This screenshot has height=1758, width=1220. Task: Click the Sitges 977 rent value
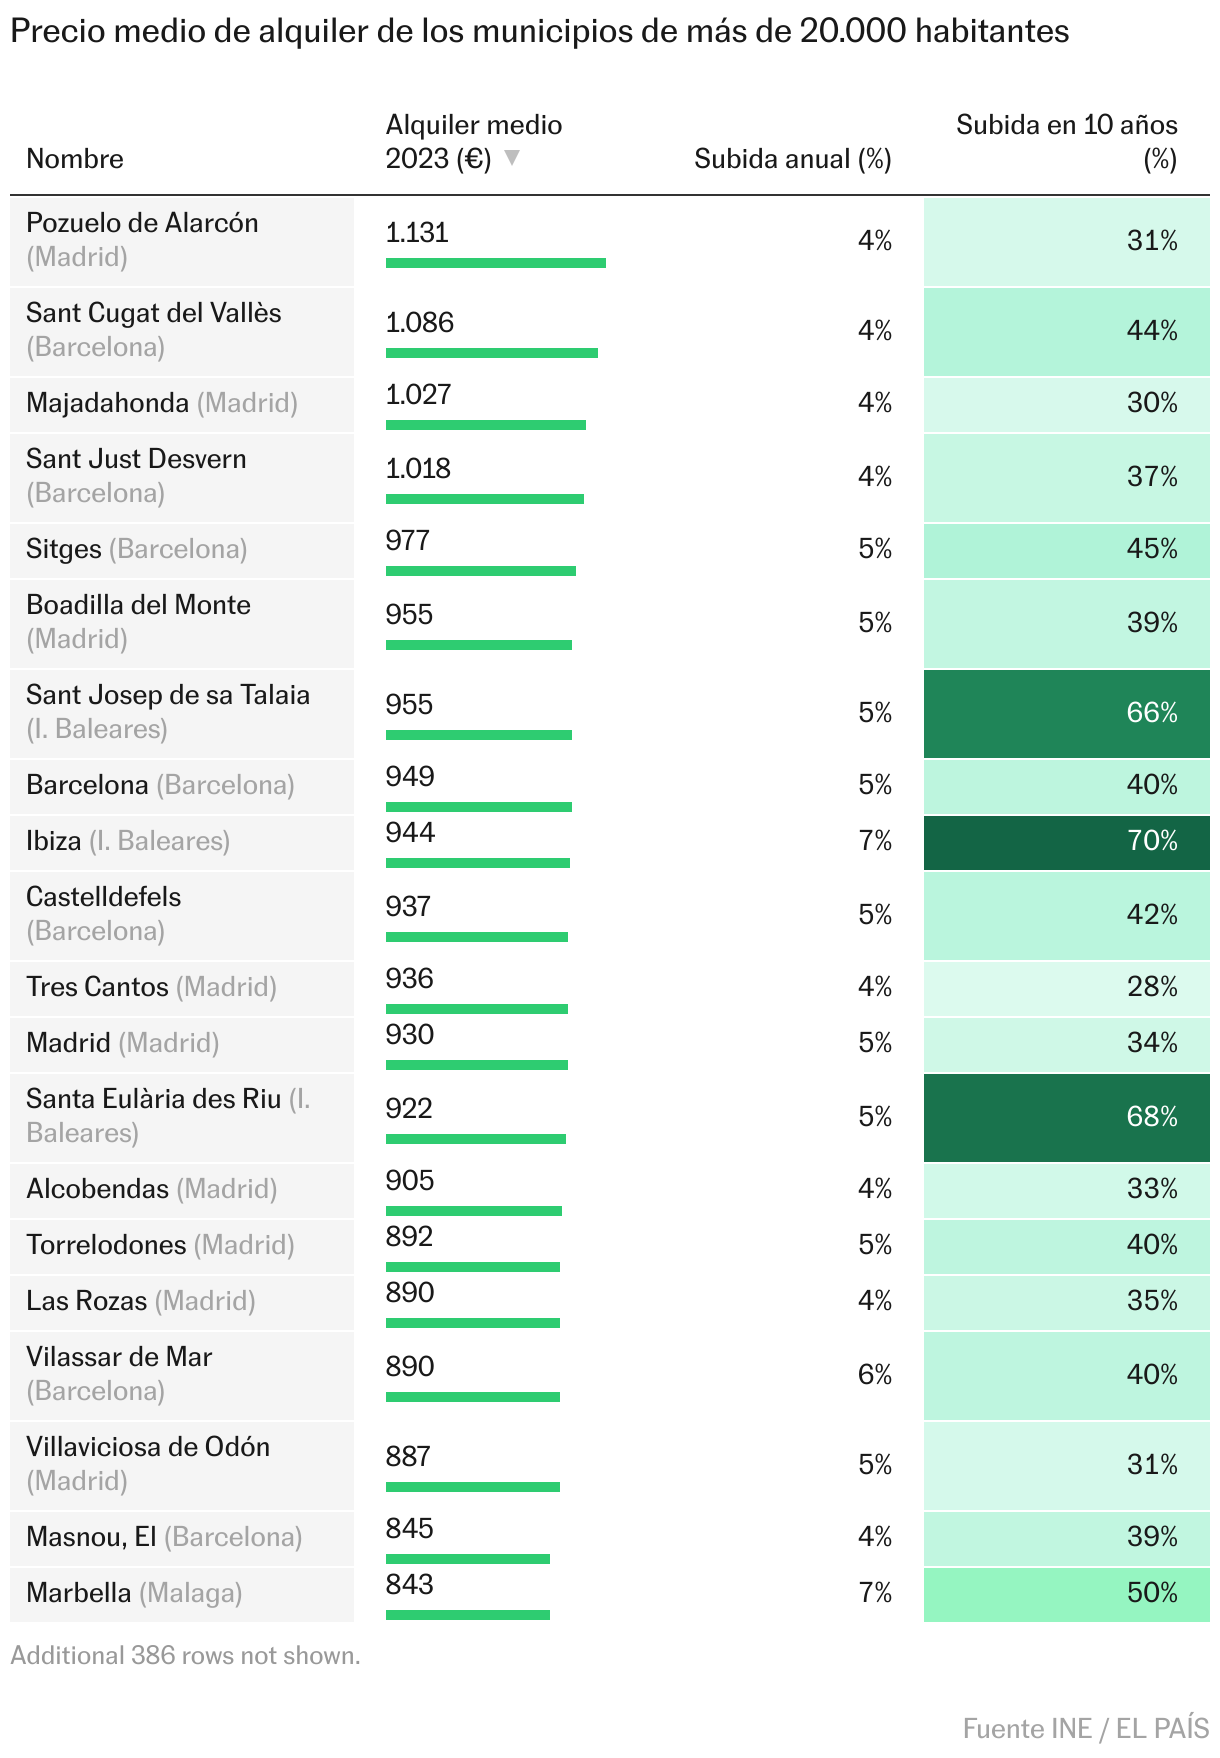pos(408,541)
